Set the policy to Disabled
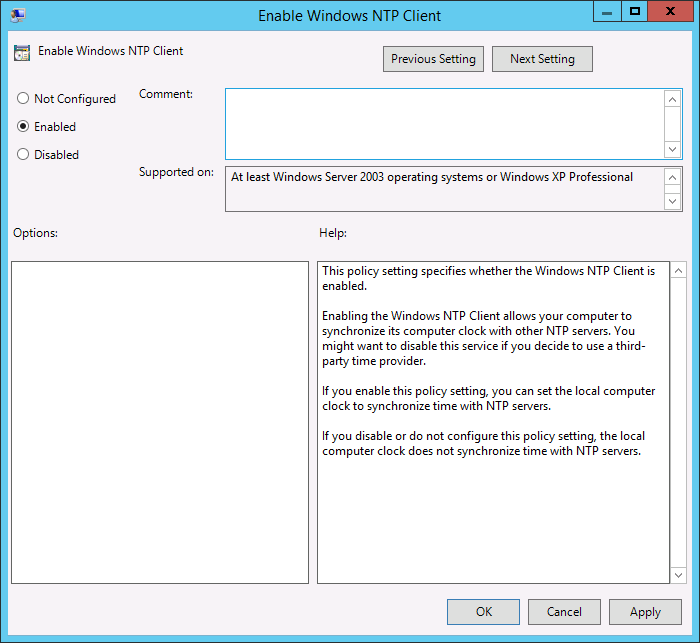This screenshot has width=700, height=643. pos(23,155)
